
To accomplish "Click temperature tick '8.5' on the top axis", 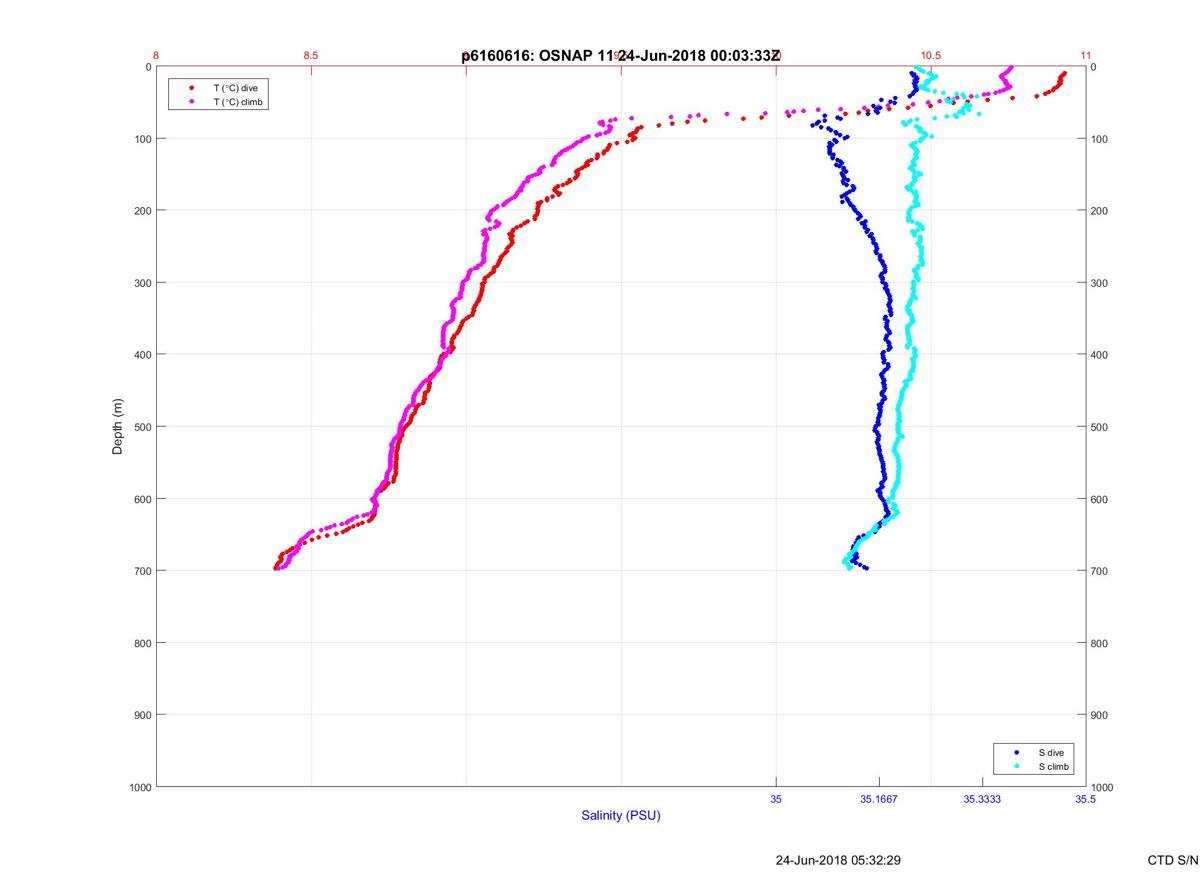I will [x=311, y=56].
